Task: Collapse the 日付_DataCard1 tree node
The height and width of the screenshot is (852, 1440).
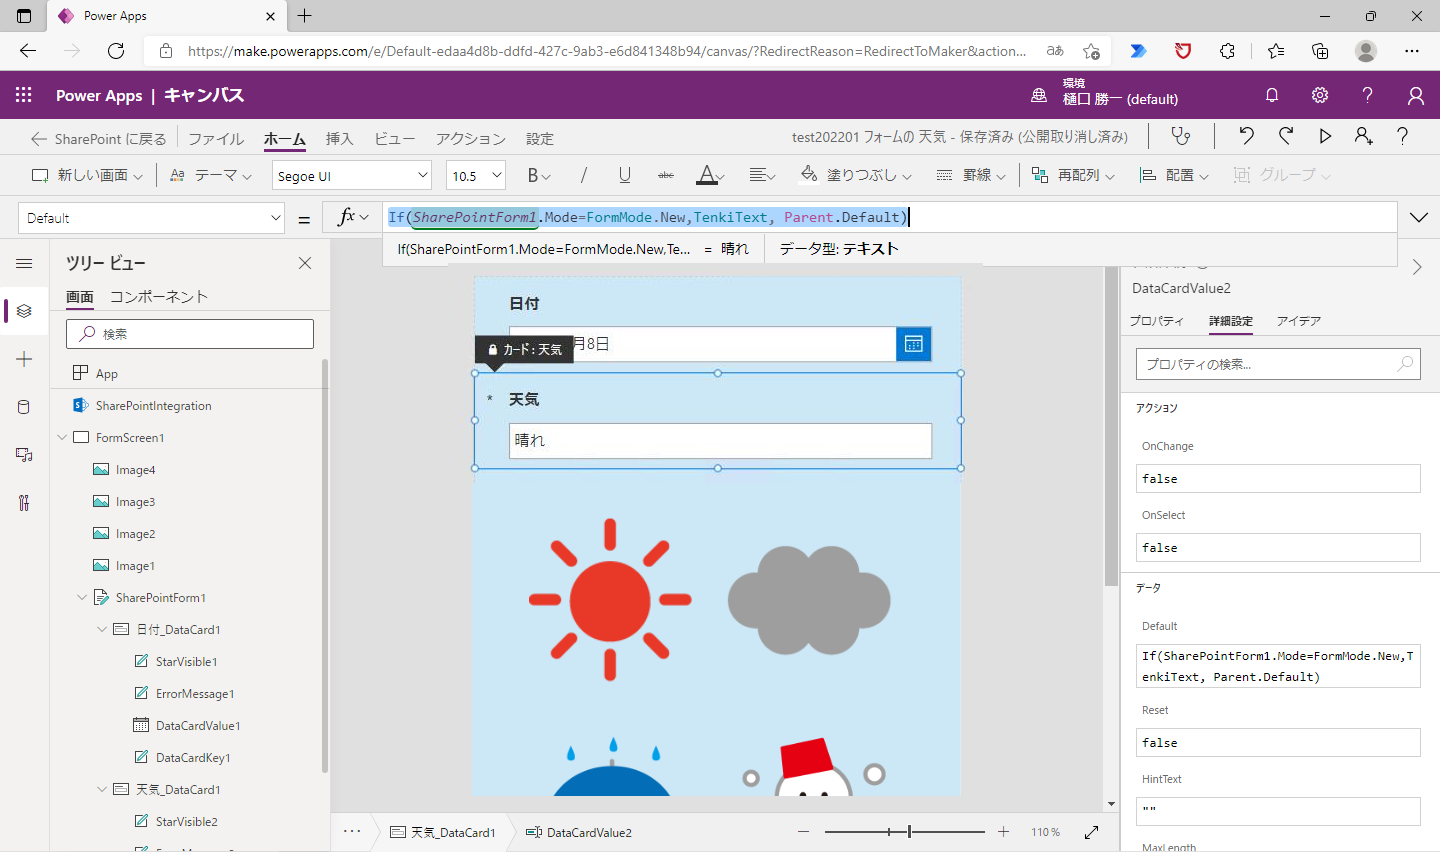Action: pos(102,629)
